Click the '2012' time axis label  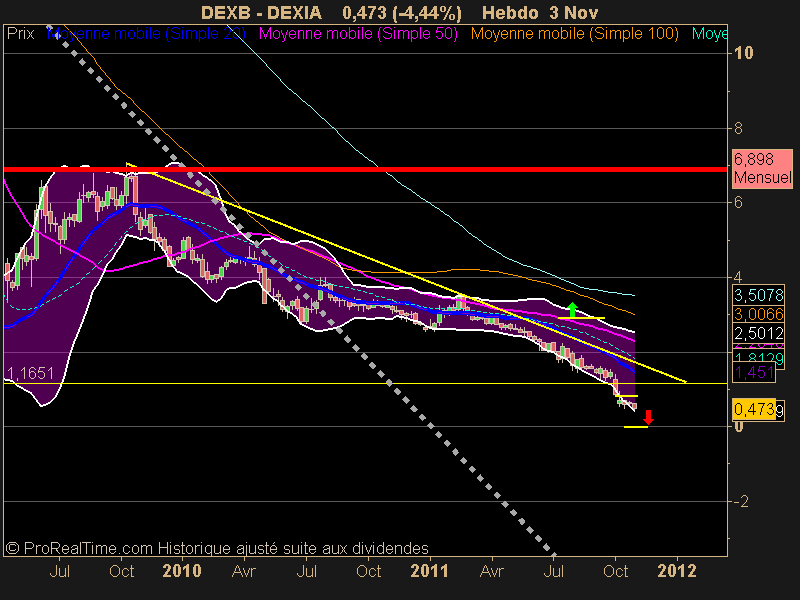[677, 570]
